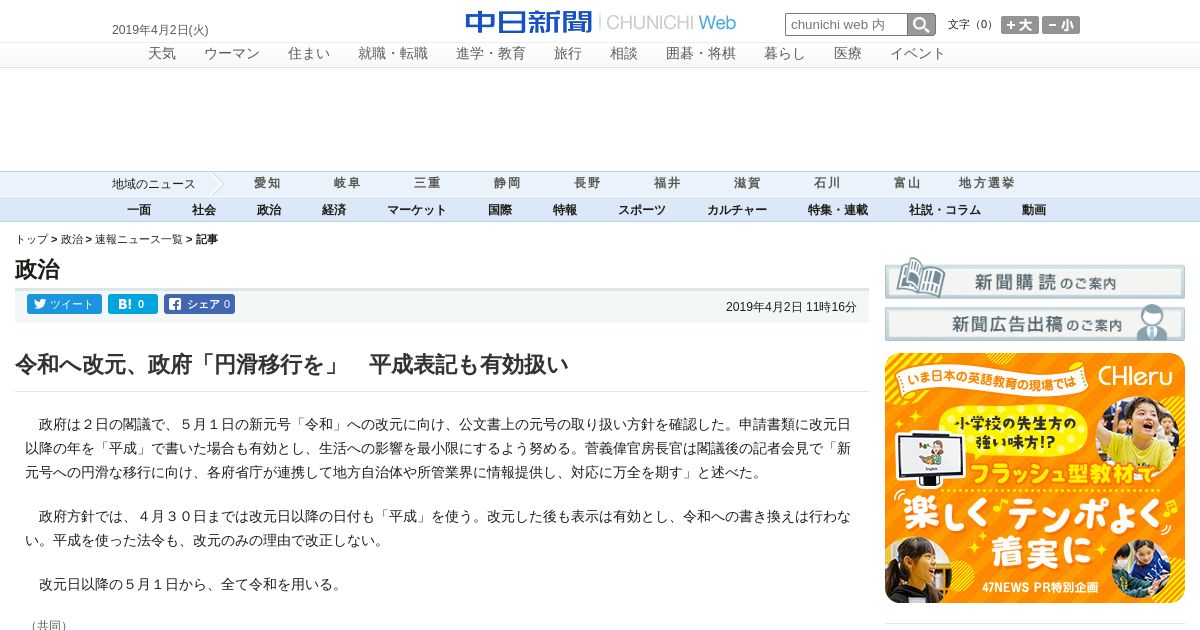Go to 特集・連載 features tab
Screen dimensions: 1200x630
[x=838, y=210]
